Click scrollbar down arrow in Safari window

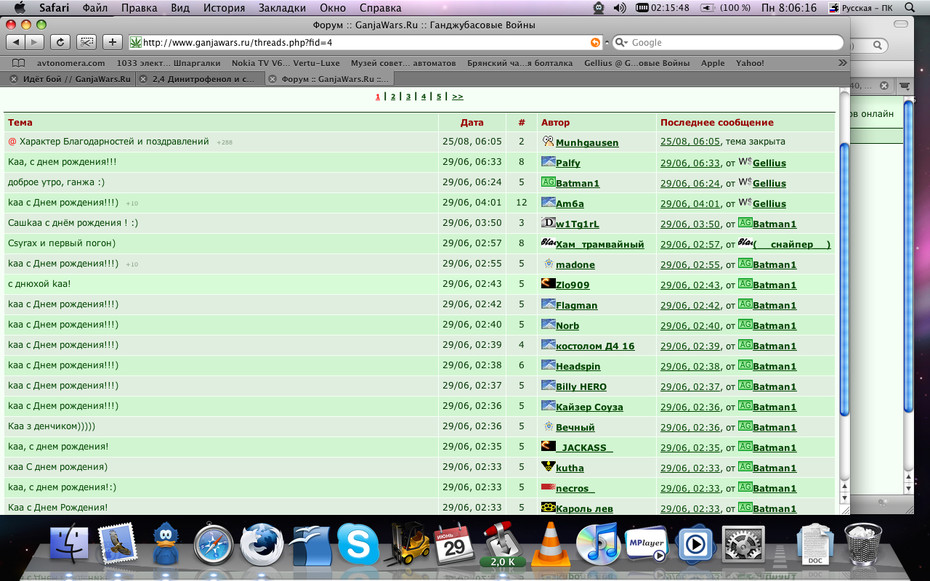[x=845, y=499]
